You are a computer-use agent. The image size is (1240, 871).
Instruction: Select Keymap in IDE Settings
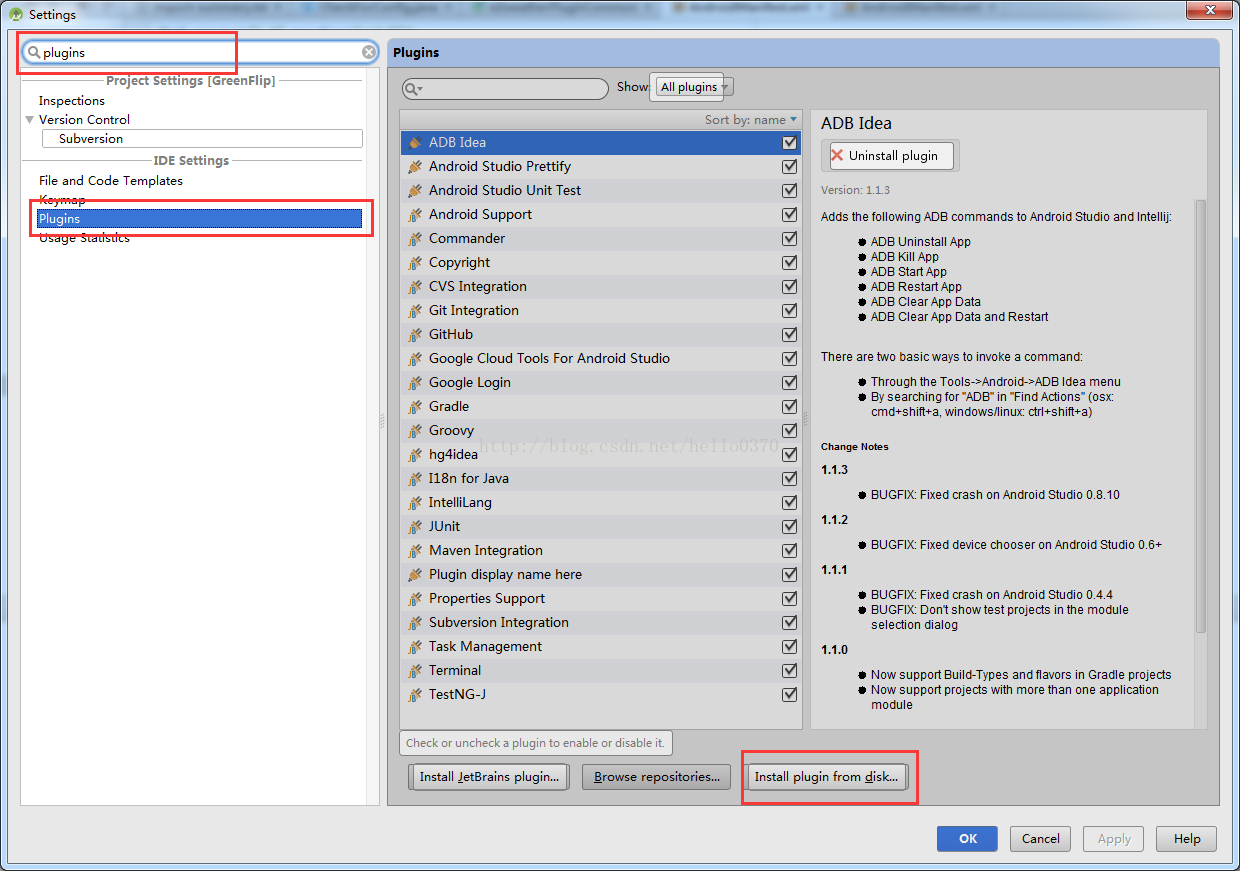(62, 199)
